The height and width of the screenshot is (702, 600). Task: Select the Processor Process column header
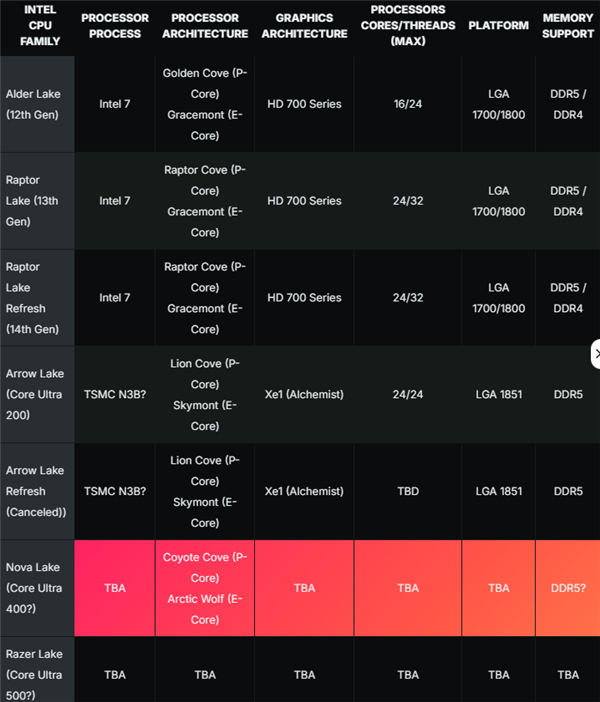click(115, 26)
